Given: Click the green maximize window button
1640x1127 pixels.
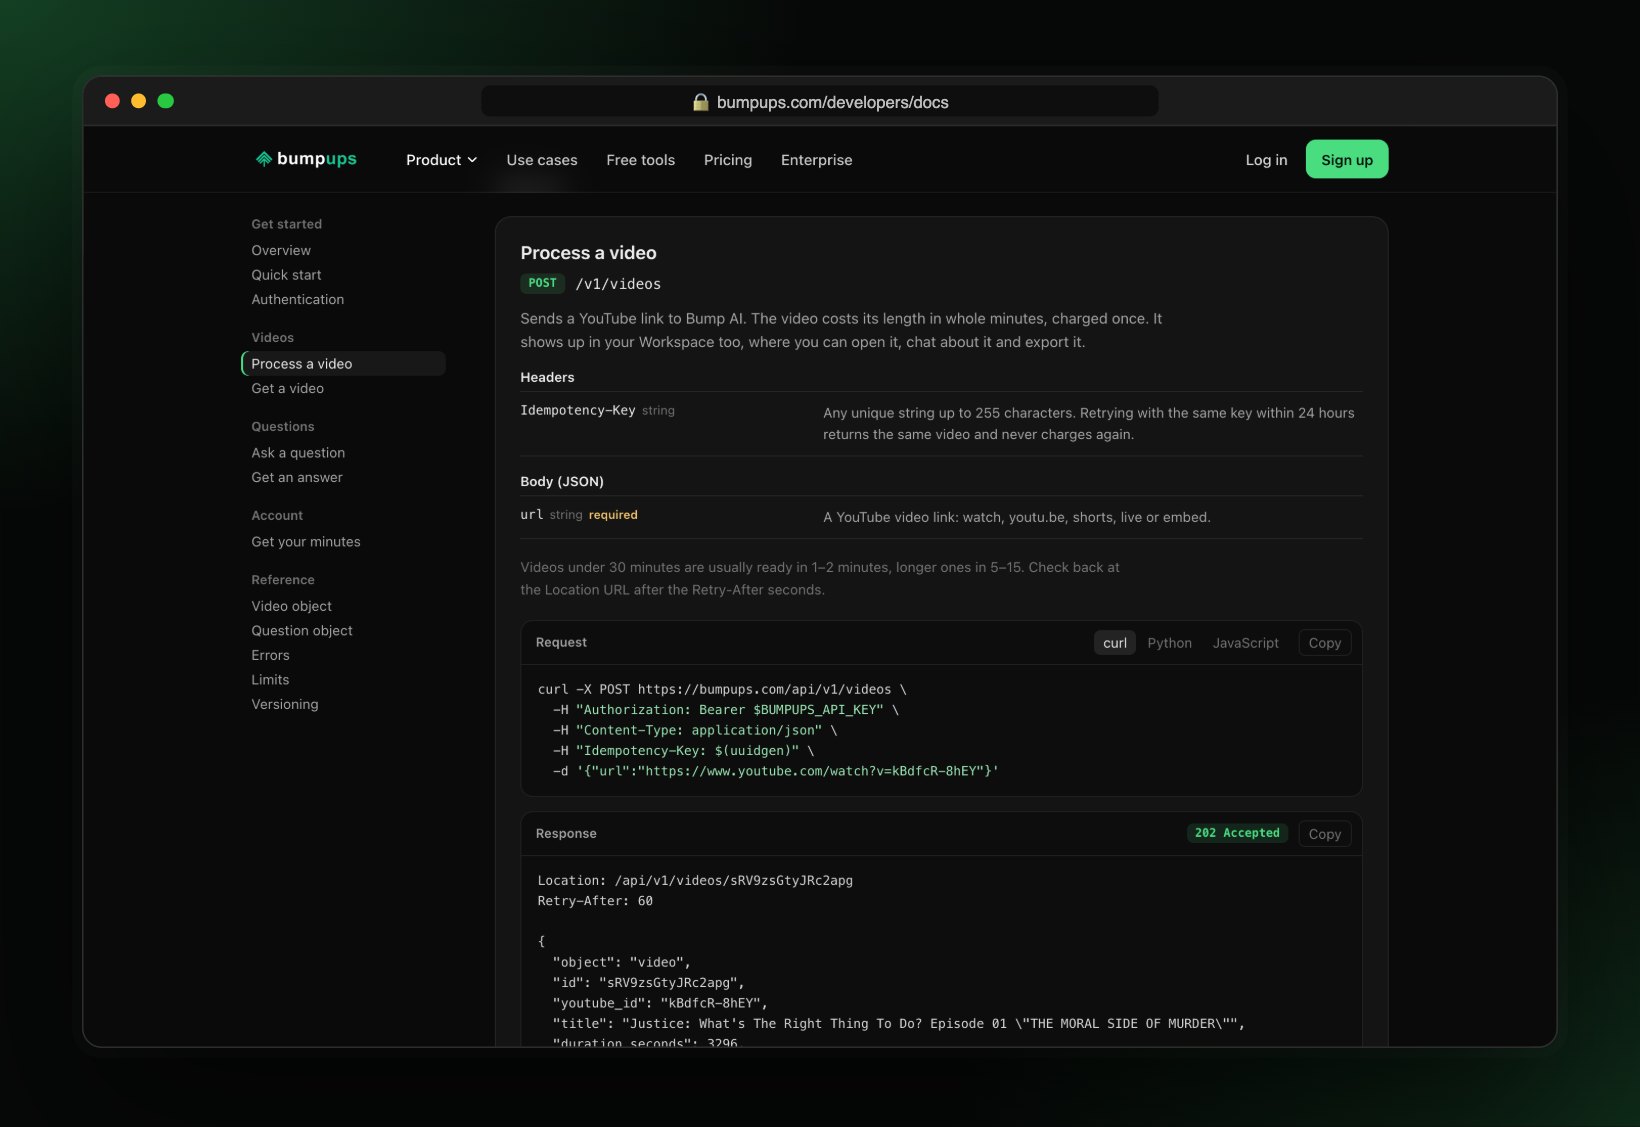Looking at the screenshot, I should (x=166, y=101).
